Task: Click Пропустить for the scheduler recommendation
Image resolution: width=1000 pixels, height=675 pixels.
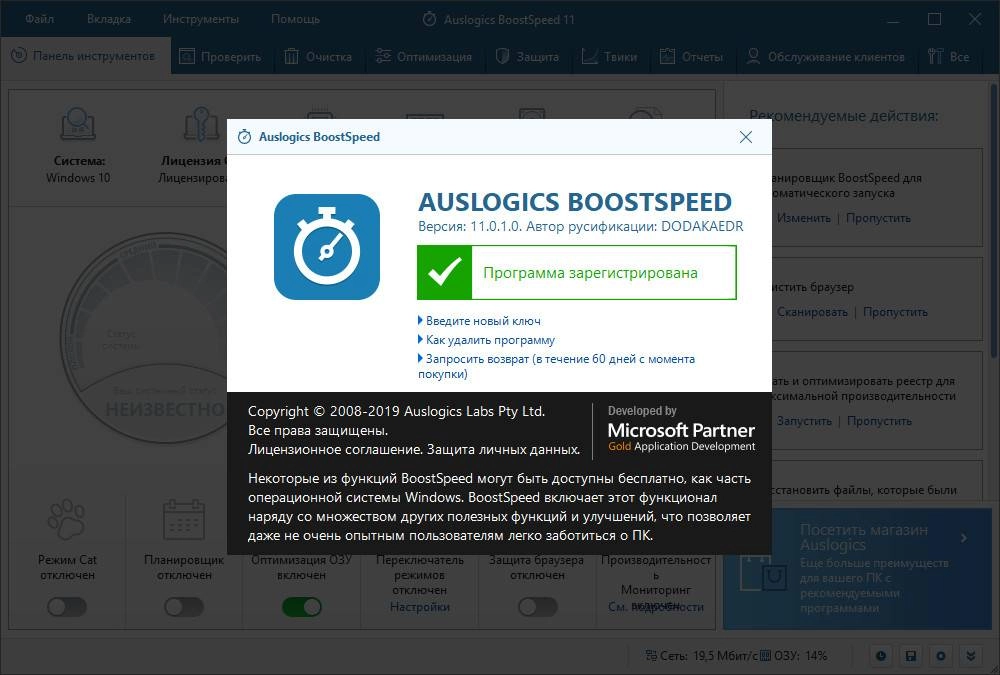Action: tap(878, 218)
